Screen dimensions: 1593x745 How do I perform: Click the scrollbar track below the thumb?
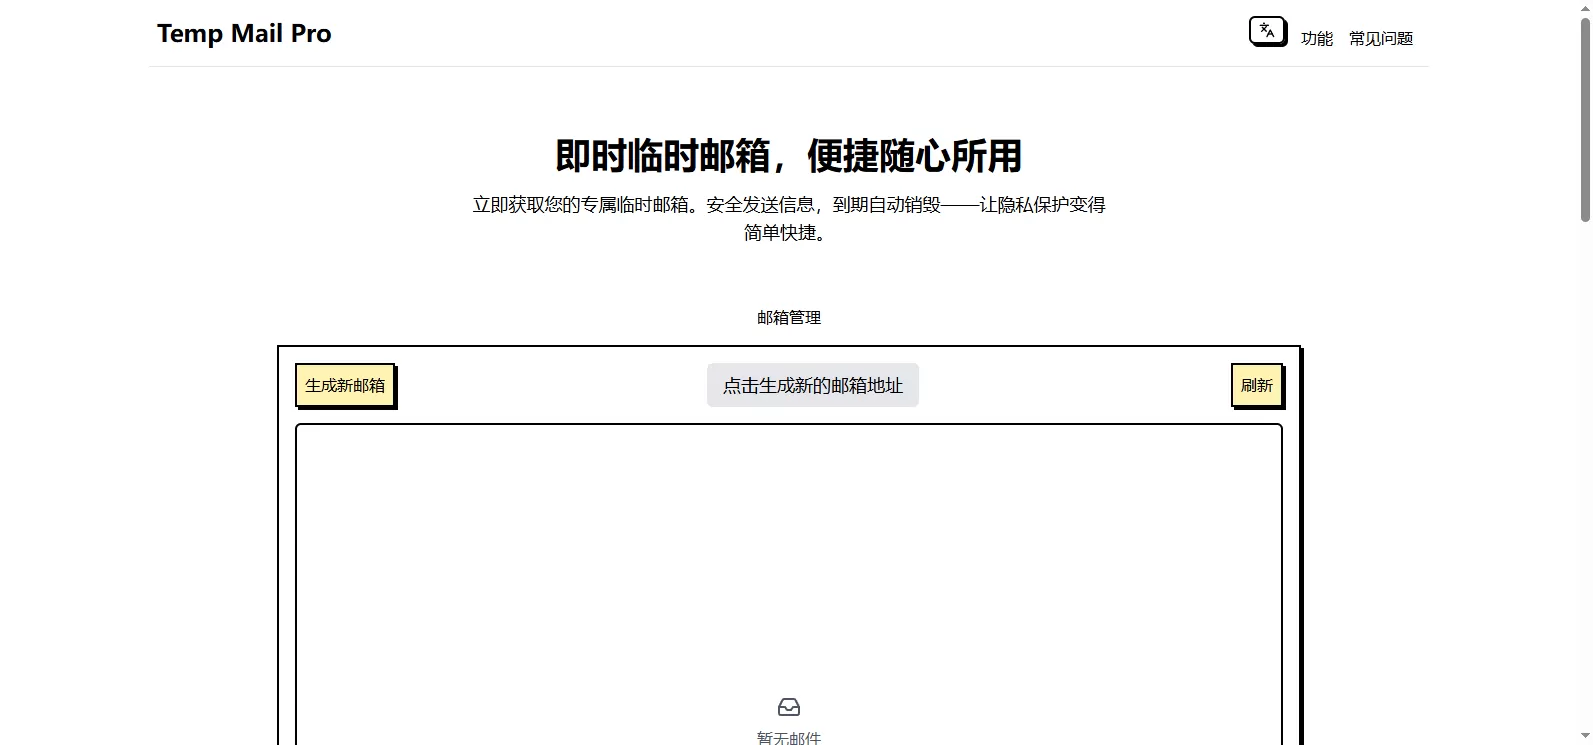pyautogui.click(x=1584, y=480)
